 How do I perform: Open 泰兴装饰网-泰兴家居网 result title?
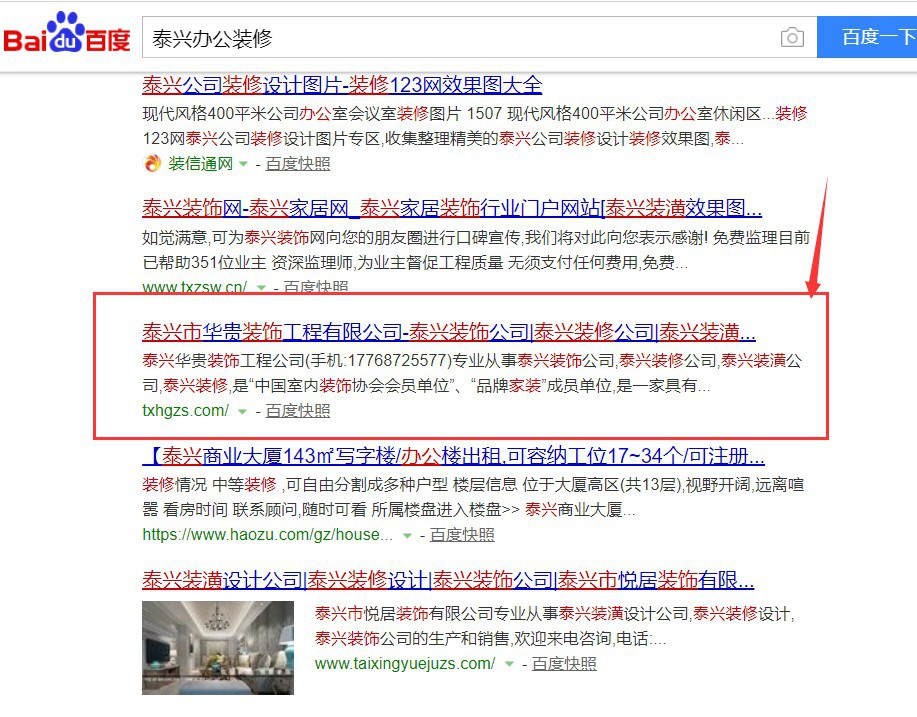[451, 209]
